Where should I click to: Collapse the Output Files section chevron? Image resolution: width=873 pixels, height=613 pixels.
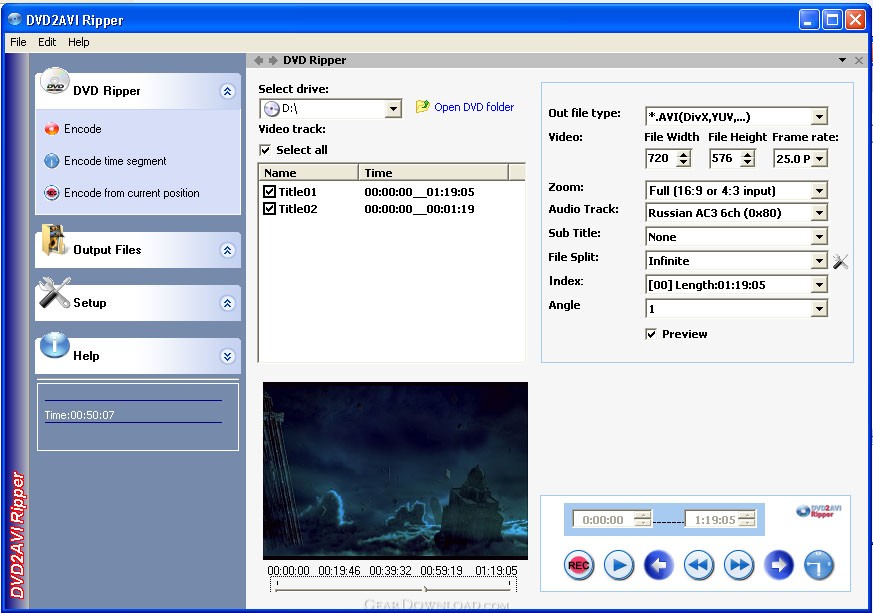point(227,250)
